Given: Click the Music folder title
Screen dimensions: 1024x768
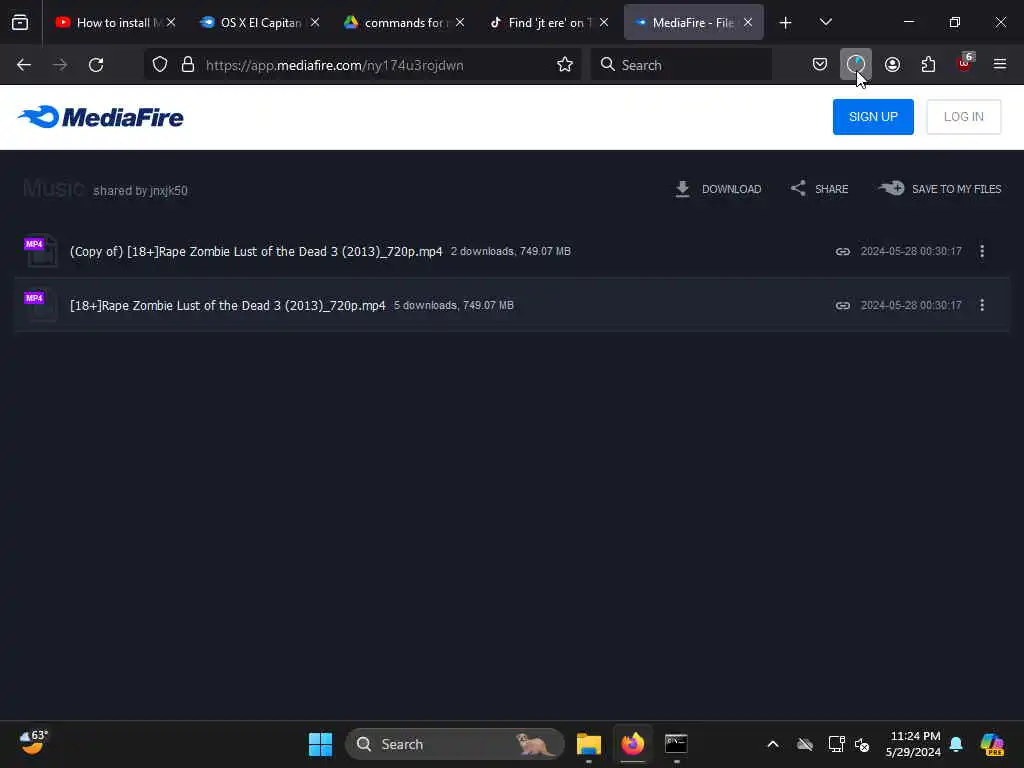Looking at the screenshot, I should 54,189.
